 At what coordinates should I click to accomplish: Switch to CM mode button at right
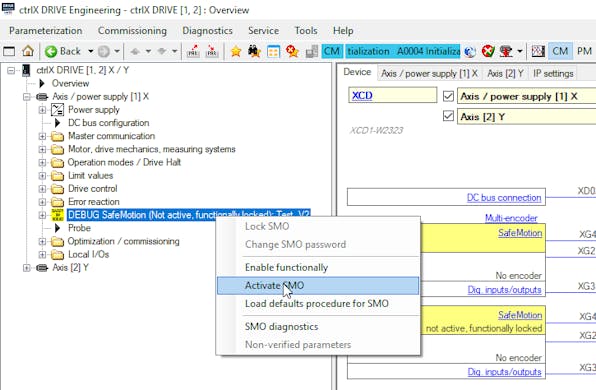coord(560,51)
